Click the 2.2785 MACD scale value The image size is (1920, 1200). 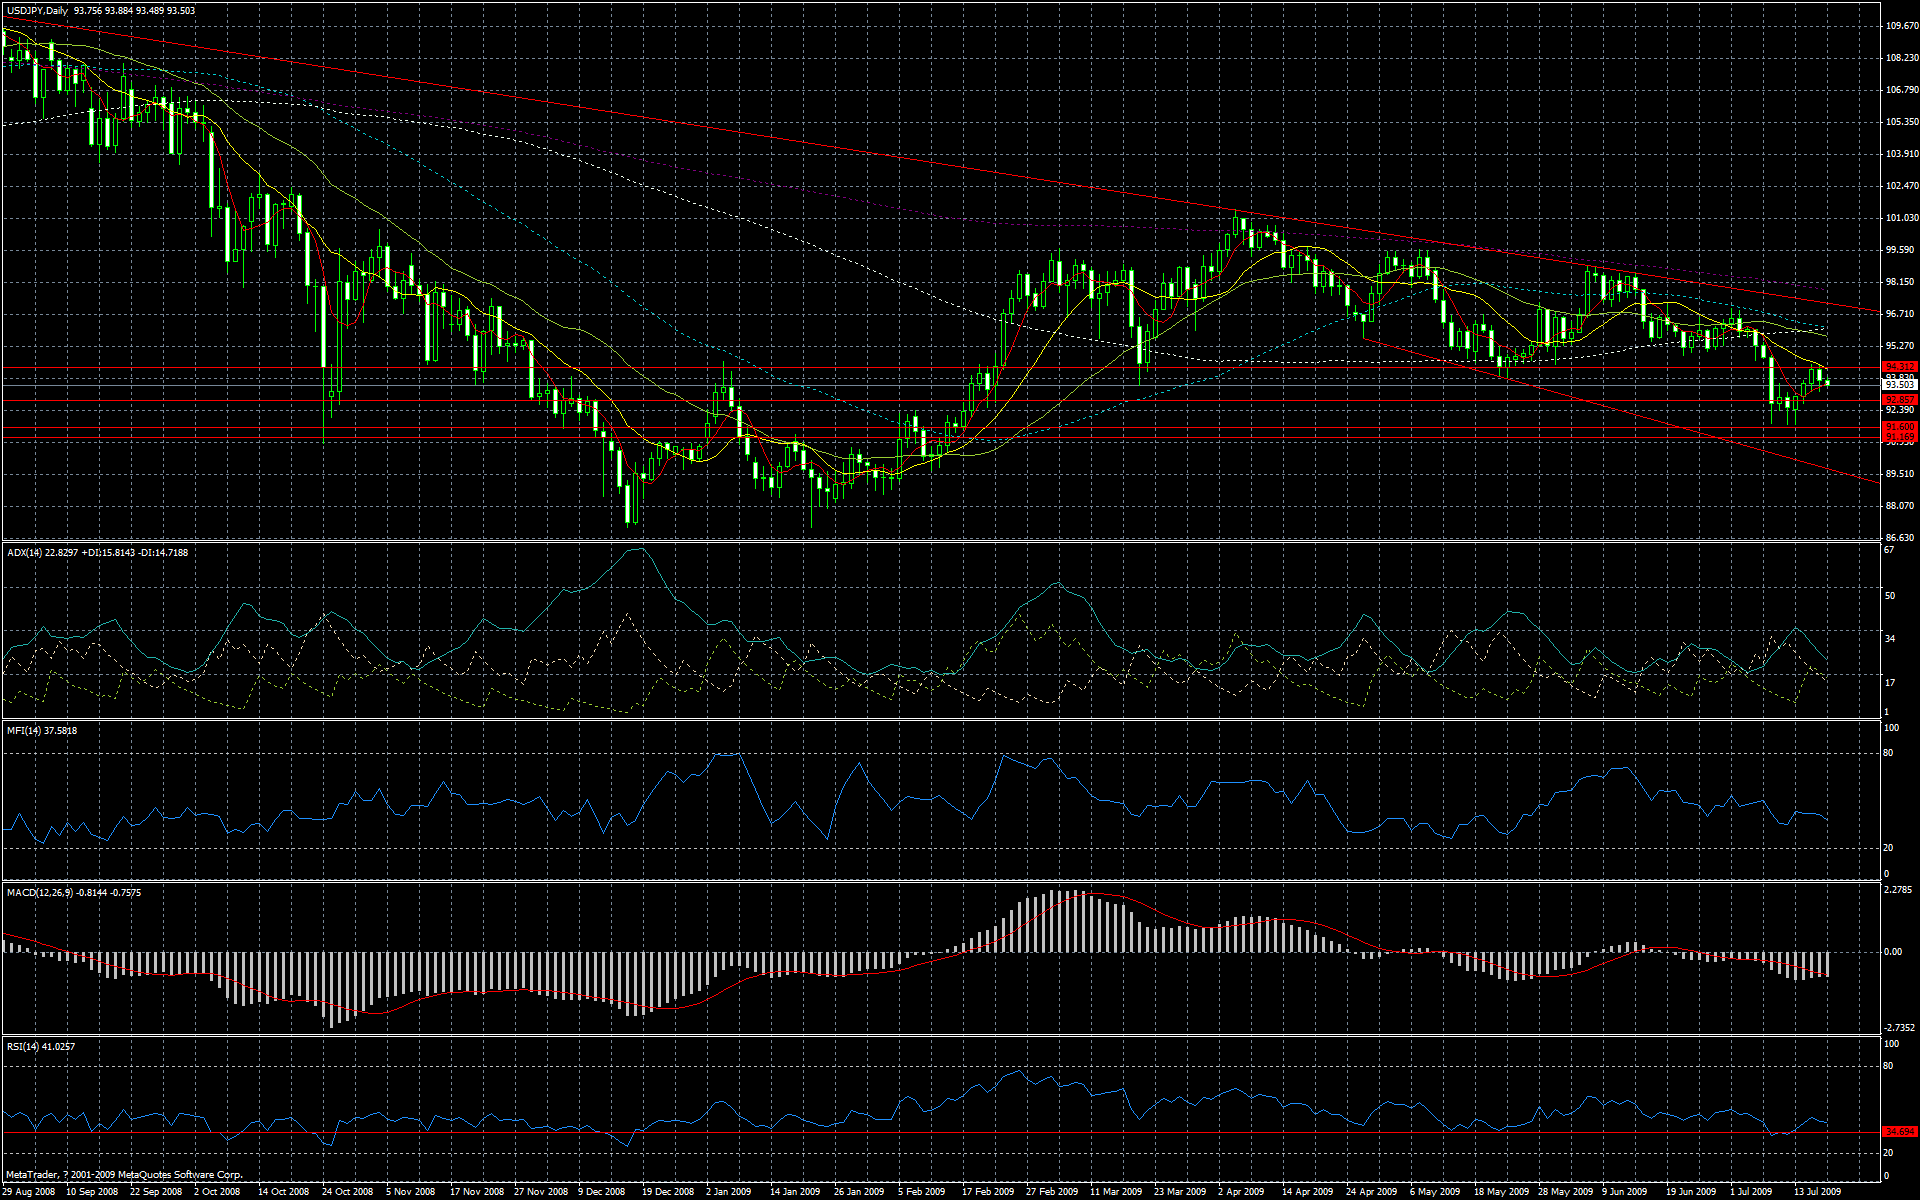[x=1898, y=890]
